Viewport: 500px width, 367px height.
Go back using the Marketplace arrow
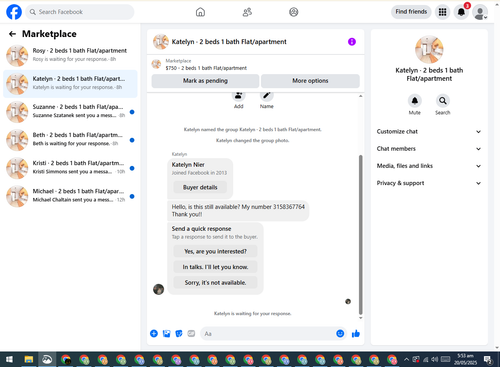click(x=12, y=34)
